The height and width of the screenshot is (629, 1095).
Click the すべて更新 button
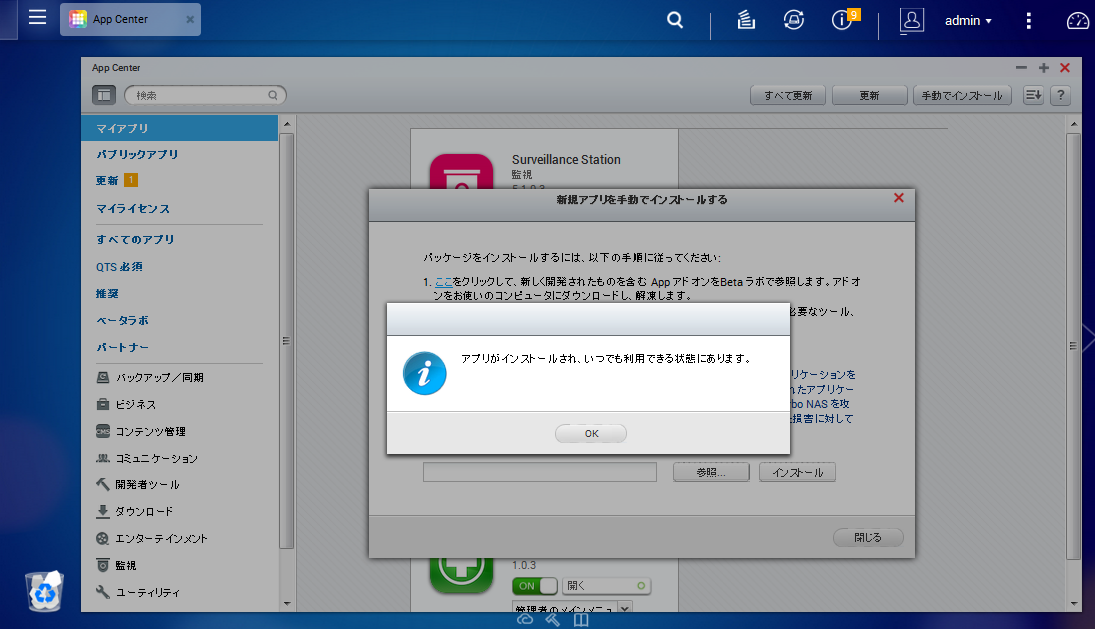788,95
